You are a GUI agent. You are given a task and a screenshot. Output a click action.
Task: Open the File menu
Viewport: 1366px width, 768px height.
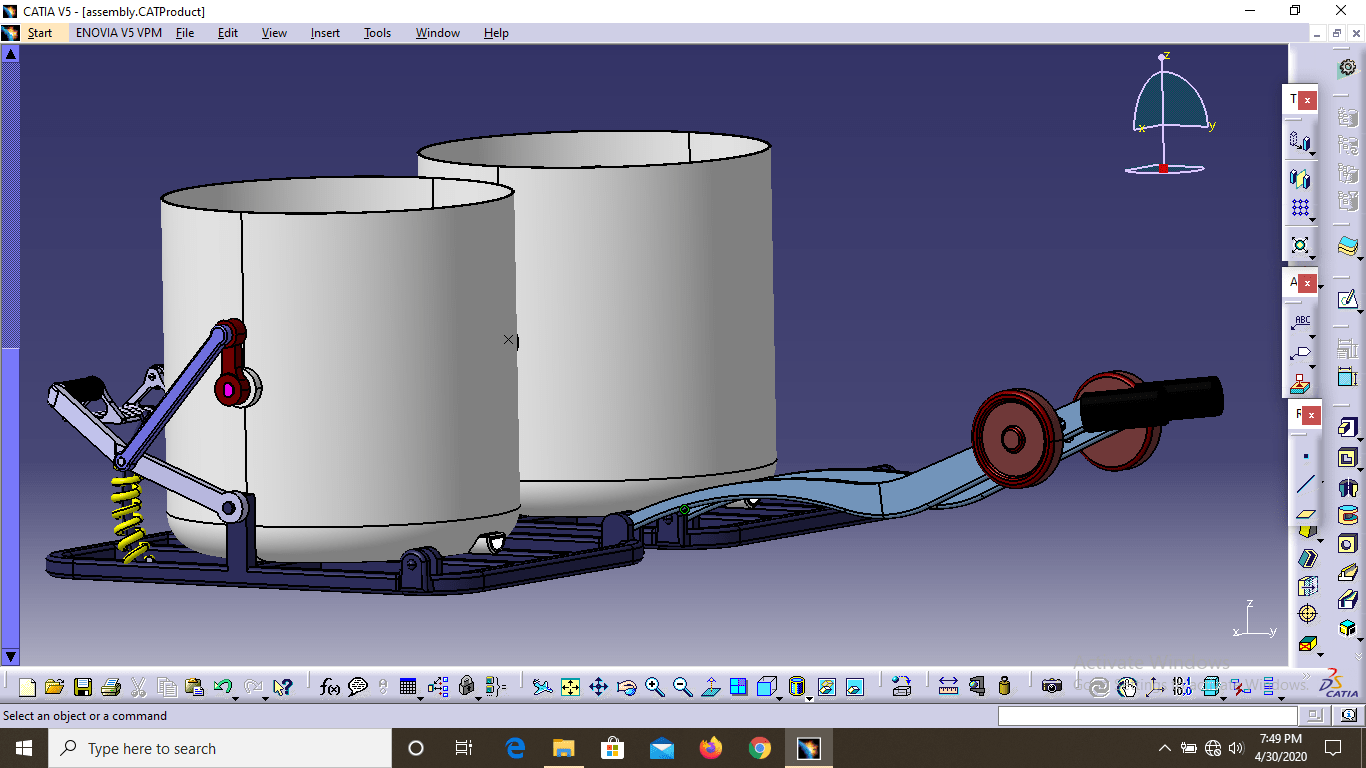(x=185, y=33)
